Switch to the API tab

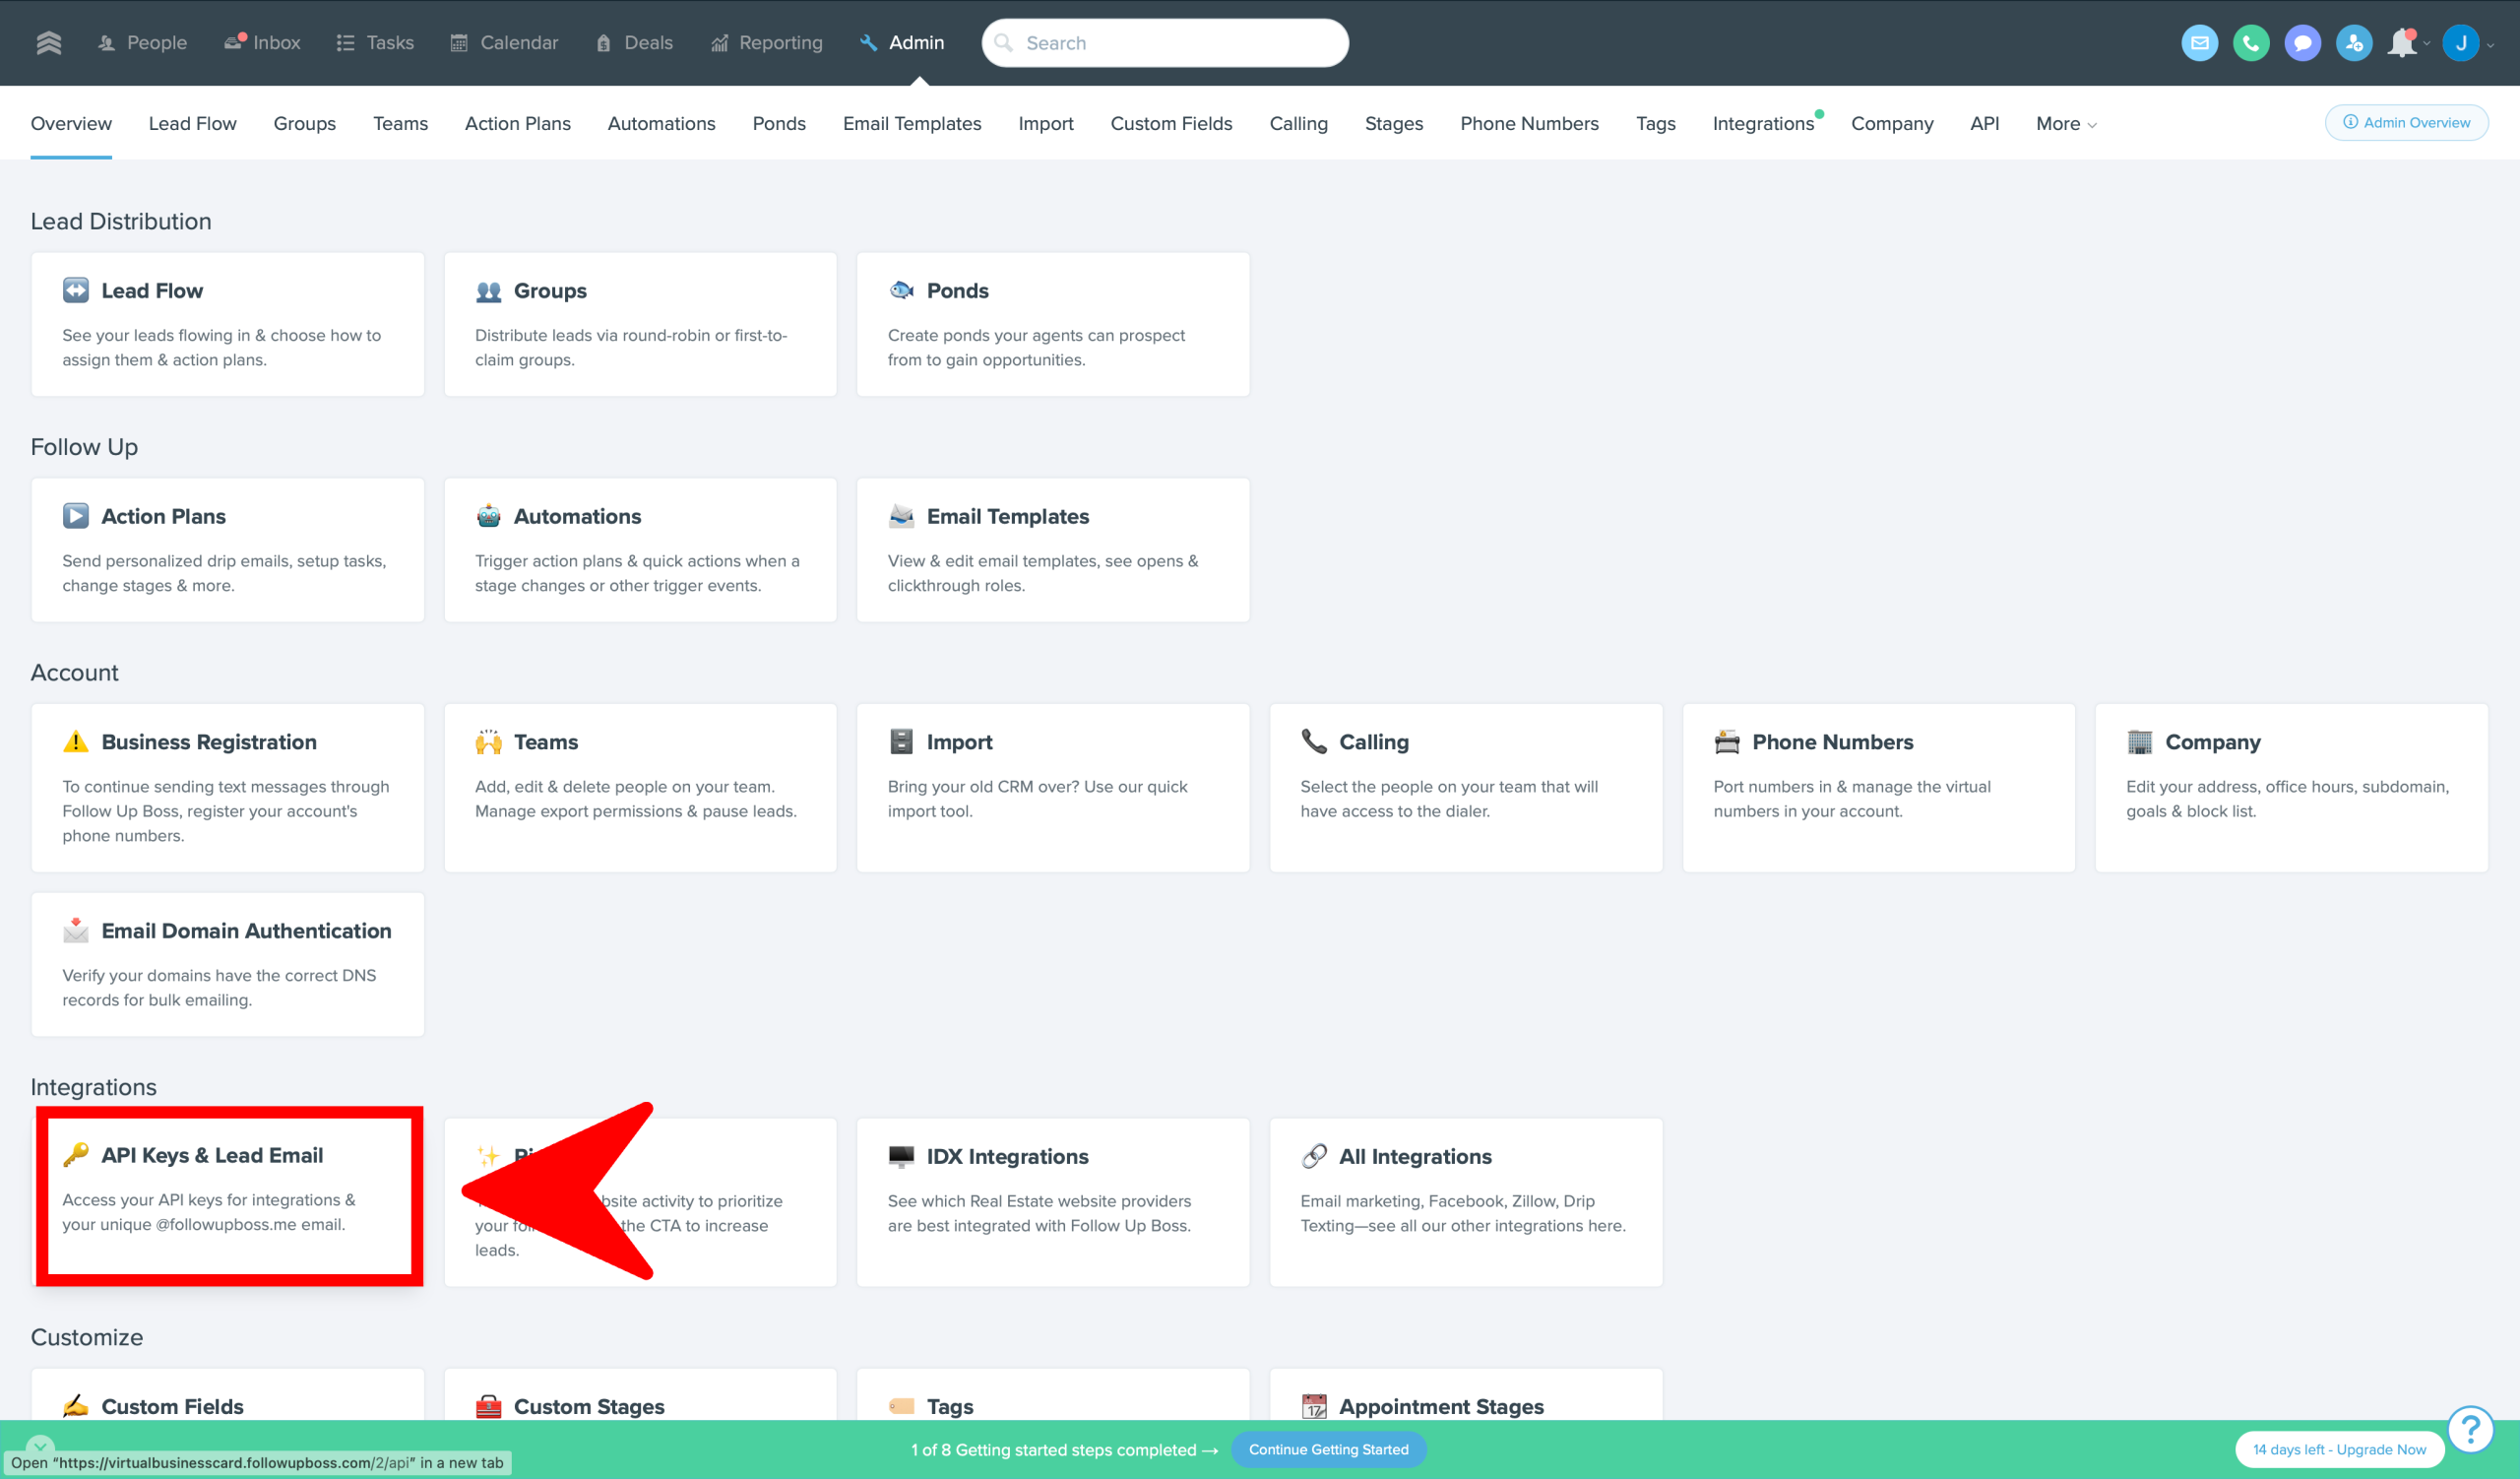tap(1984, 124)
